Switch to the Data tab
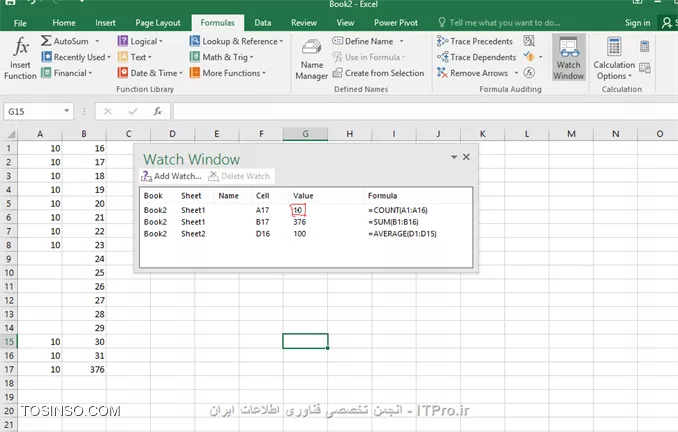 (x=262, y=23)
